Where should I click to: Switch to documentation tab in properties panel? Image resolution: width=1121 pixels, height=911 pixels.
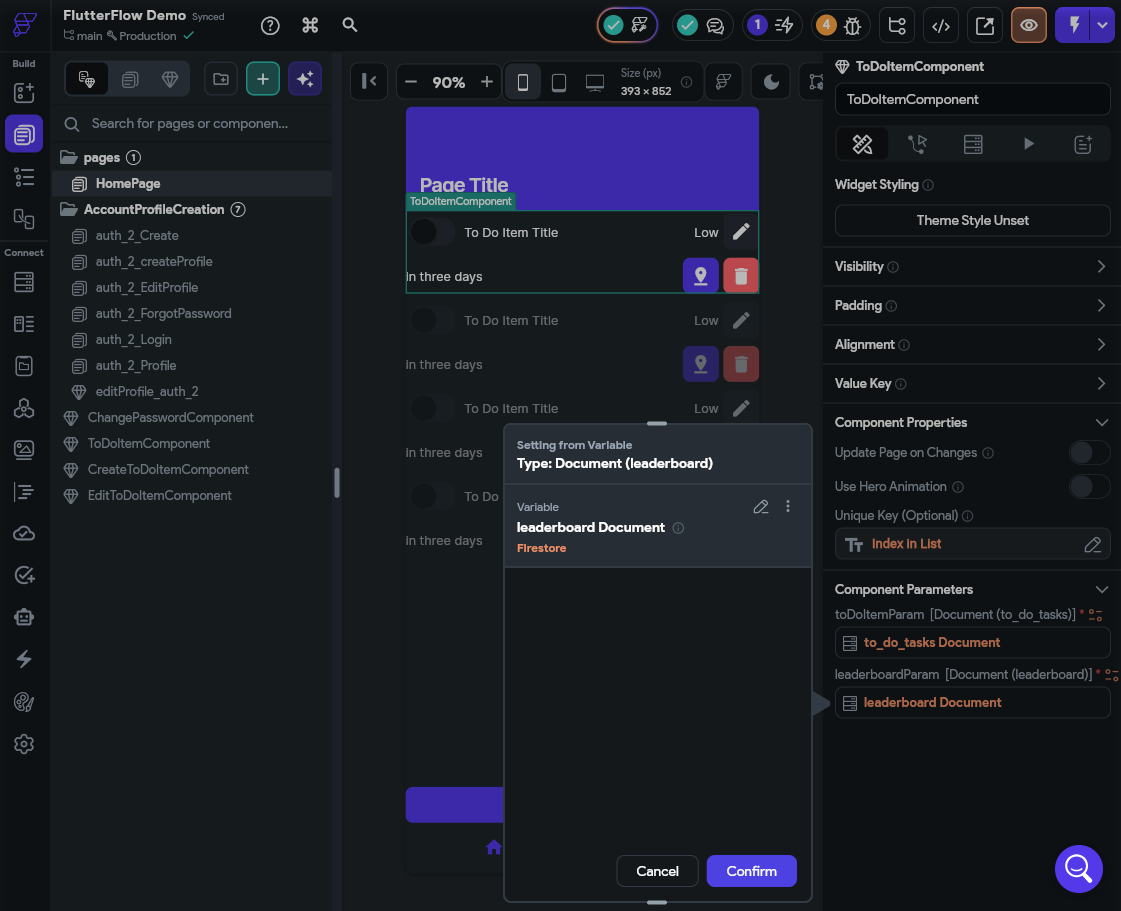tap(1083, 144)
